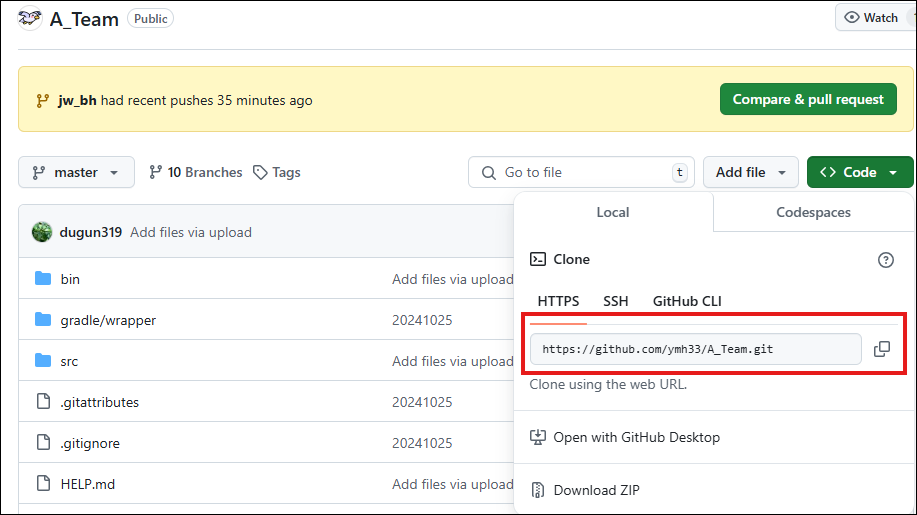This screenshot has width=917, height=515.
Task: Click the branch icon beside 10 Branches
Action: tap(155, 172)
